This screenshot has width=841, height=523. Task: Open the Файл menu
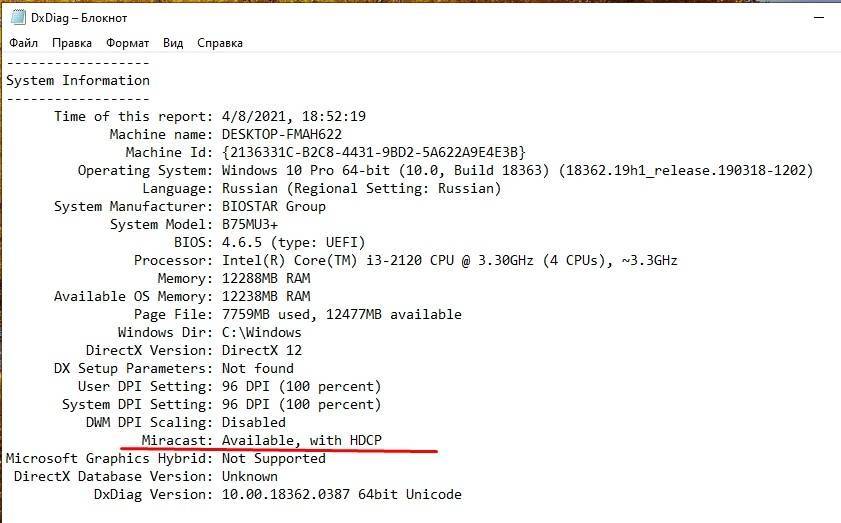[24, 43]
